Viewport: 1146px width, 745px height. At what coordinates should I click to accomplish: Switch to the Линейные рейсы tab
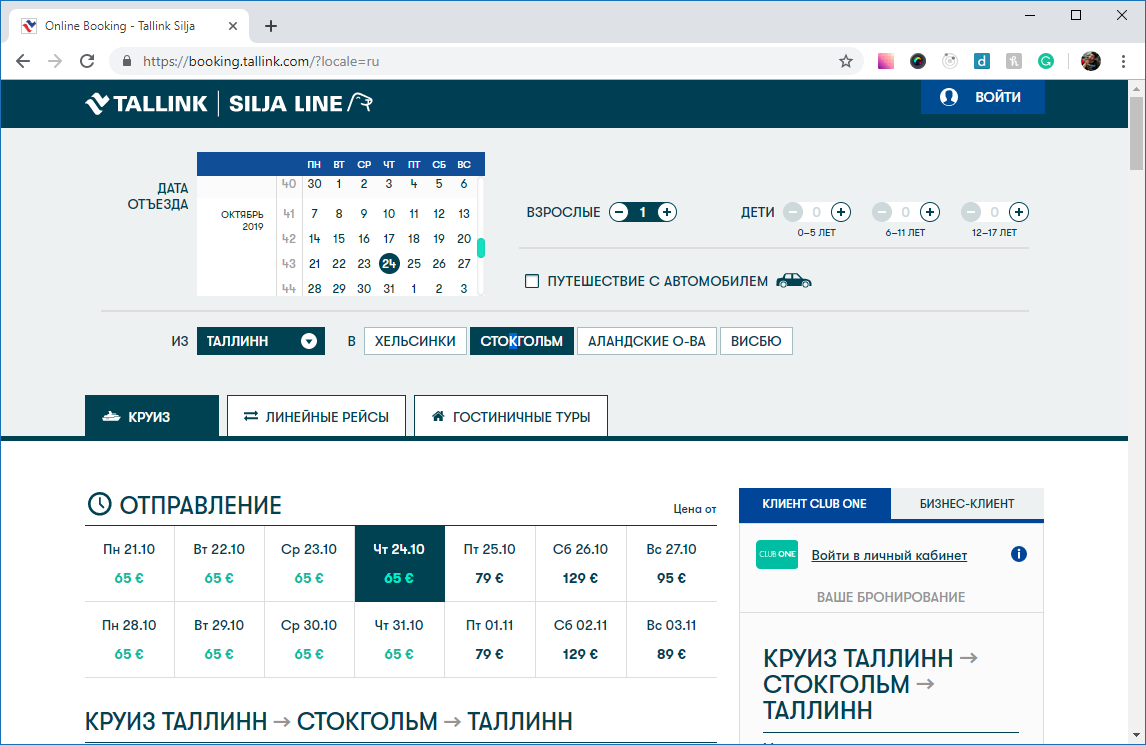(x=316, y=417)
